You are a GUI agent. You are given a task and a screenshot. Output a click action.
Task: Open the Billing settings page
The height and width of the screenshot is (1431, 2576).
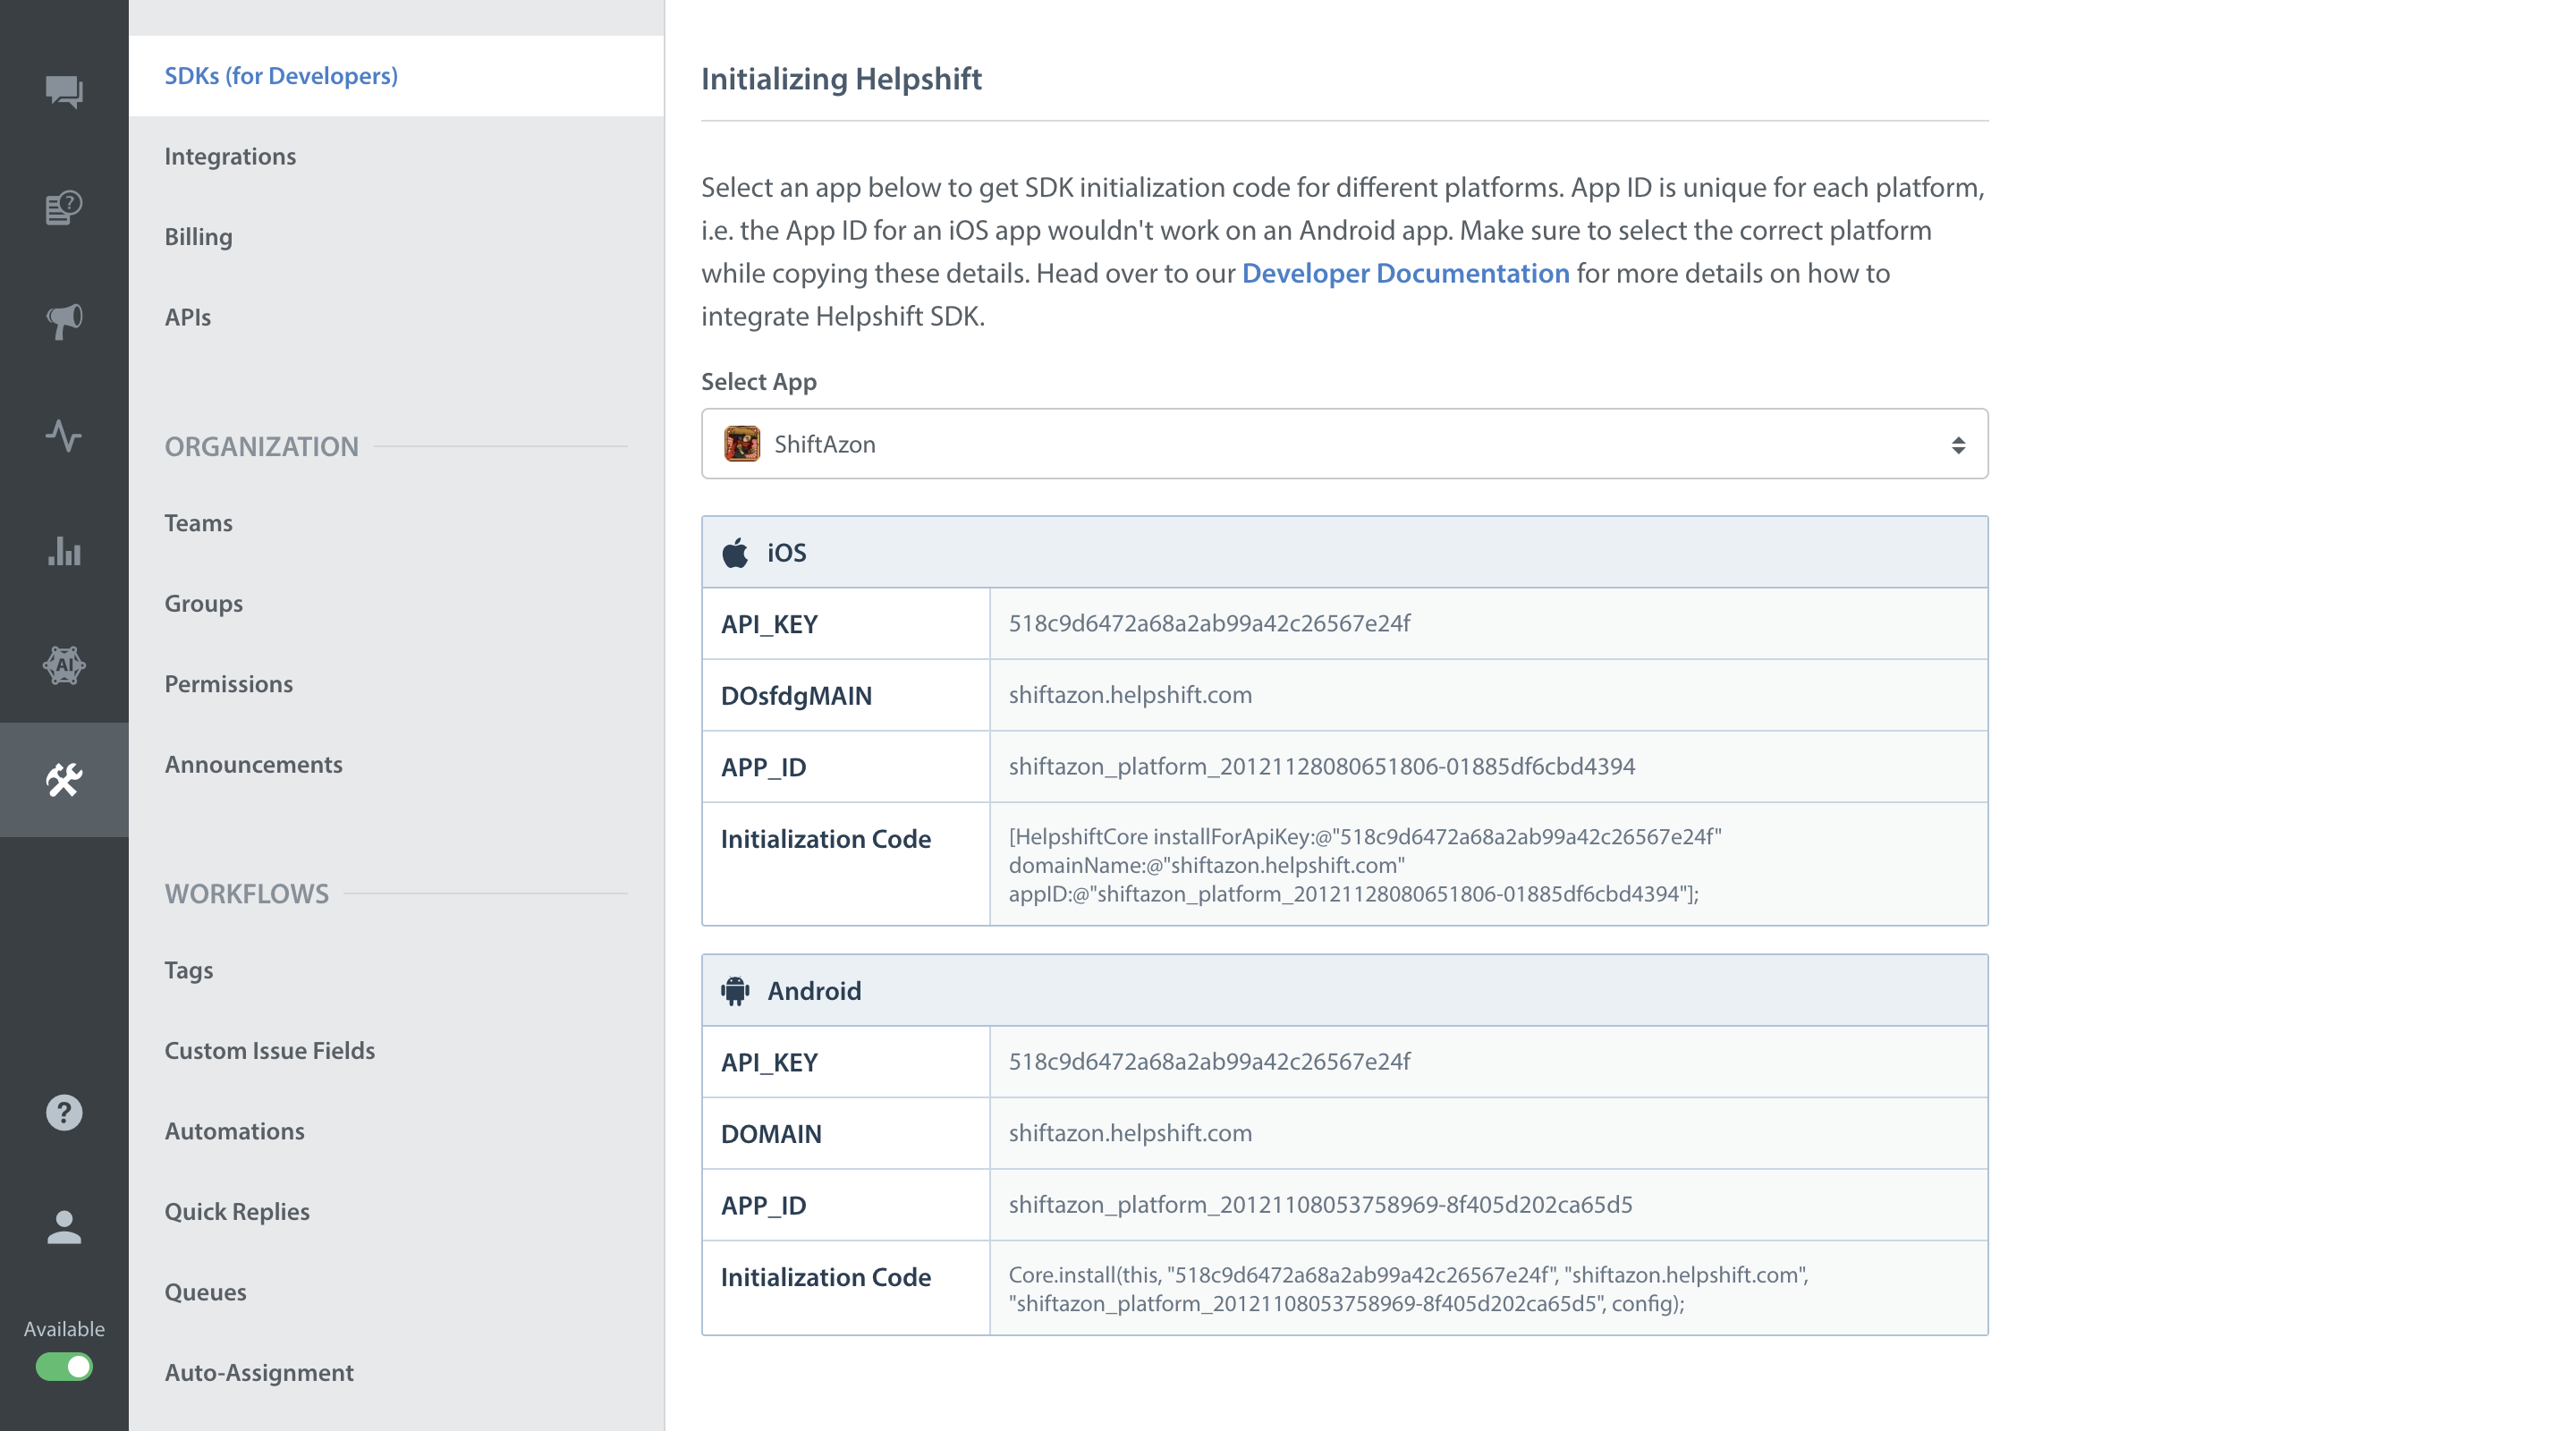tap(198, 237)
